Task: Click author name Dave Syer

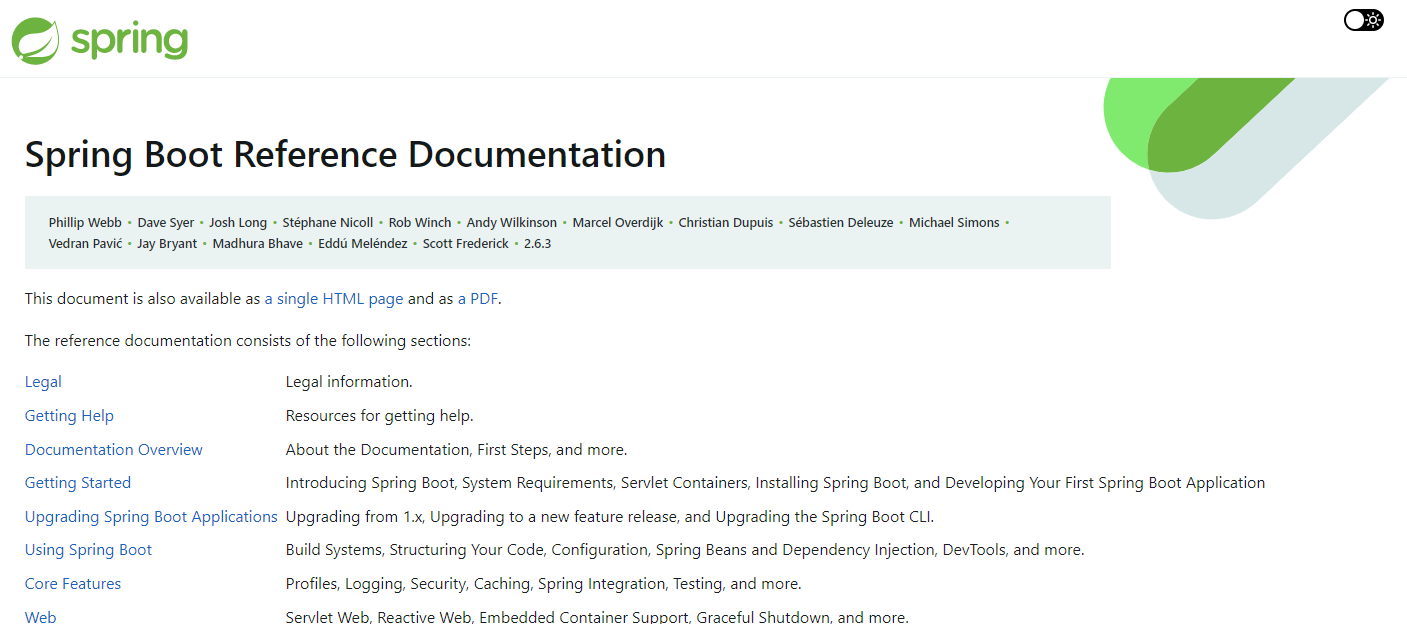Action: 166,223
